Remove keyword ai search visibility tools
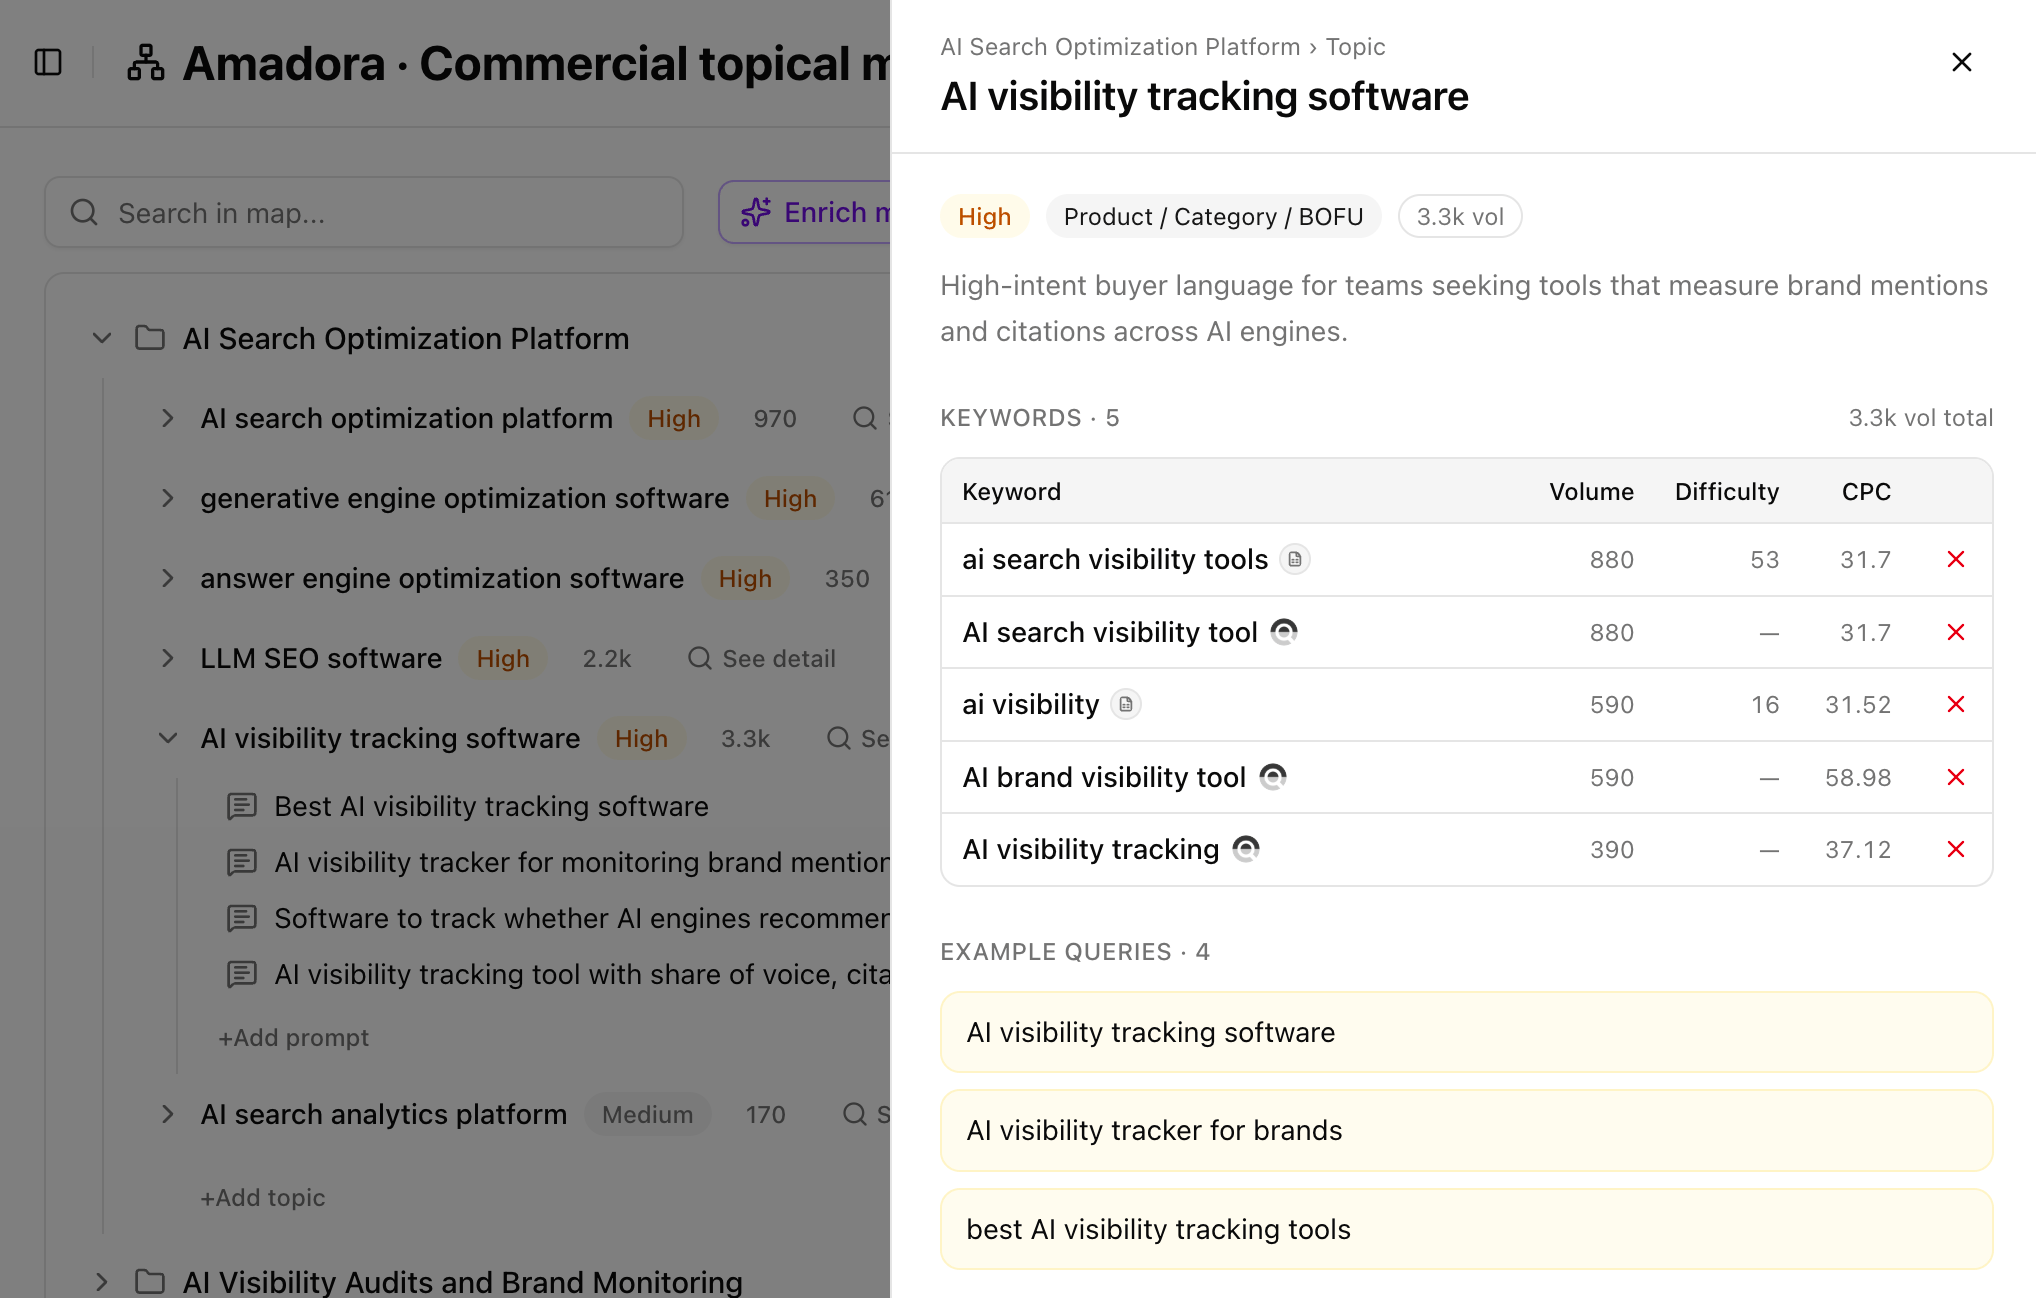This screenshot has width=2036, height=1298. [x=1956, y=559]
